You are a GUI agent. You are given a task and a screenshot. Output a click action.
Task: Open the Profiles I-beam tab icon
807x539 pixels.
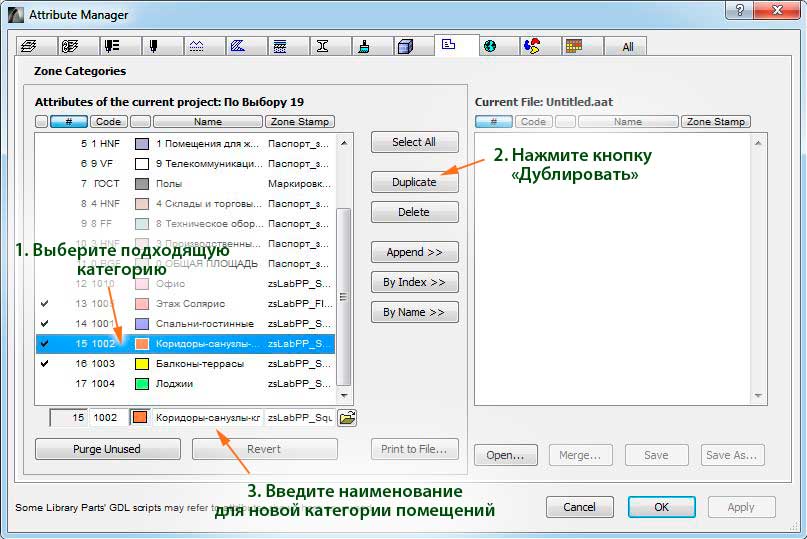[322, 46]
